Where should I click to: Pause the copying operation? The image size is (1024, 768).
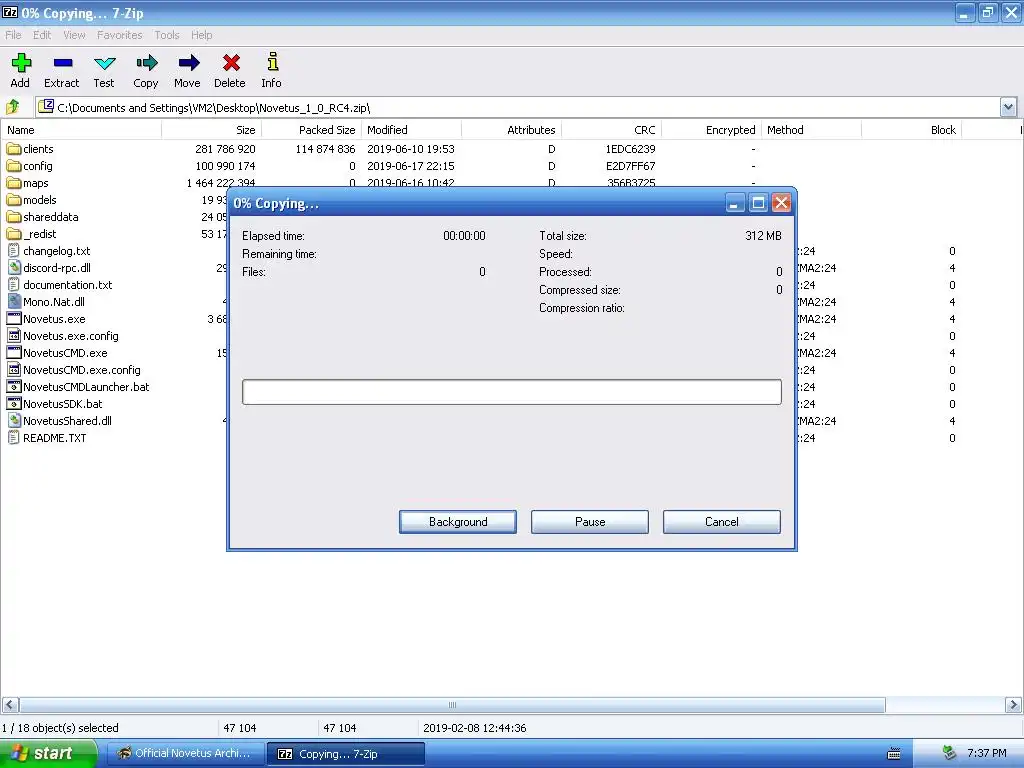coord(590,522)
